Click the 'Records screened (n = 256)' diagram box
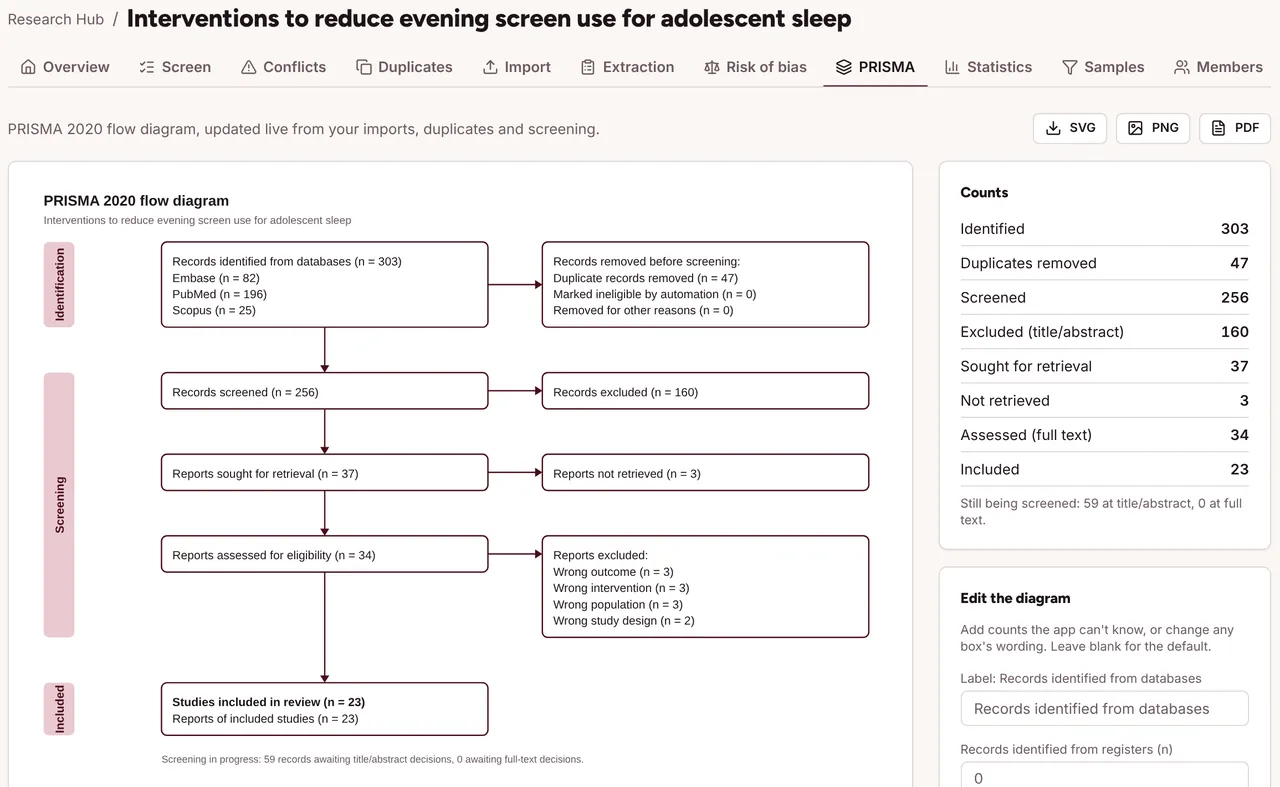The width and height of the screenshot is (1280, 787). tap(325, 391)
